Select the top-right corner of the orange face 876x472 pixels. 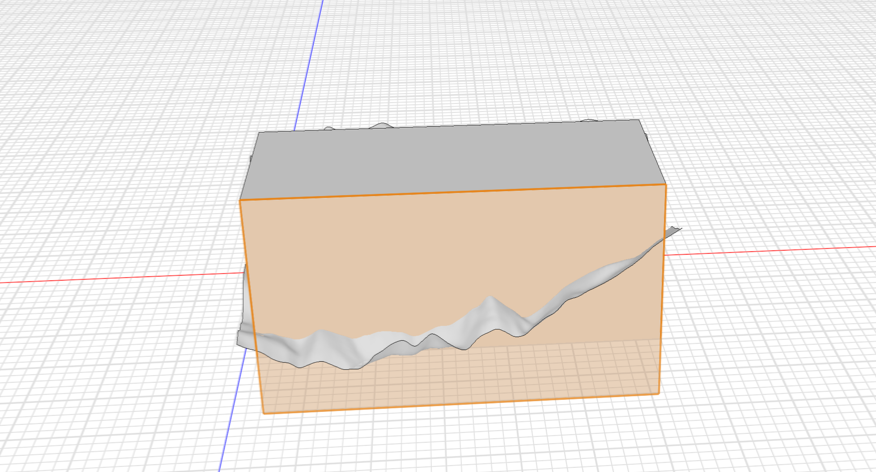666,185
